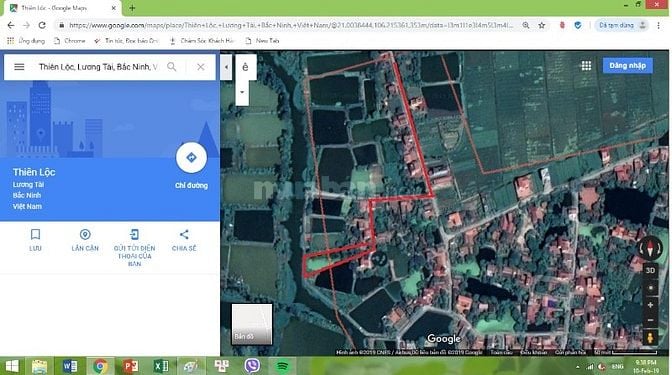Go back with browser back arrow
672x375 pixels.
point(11,25)
